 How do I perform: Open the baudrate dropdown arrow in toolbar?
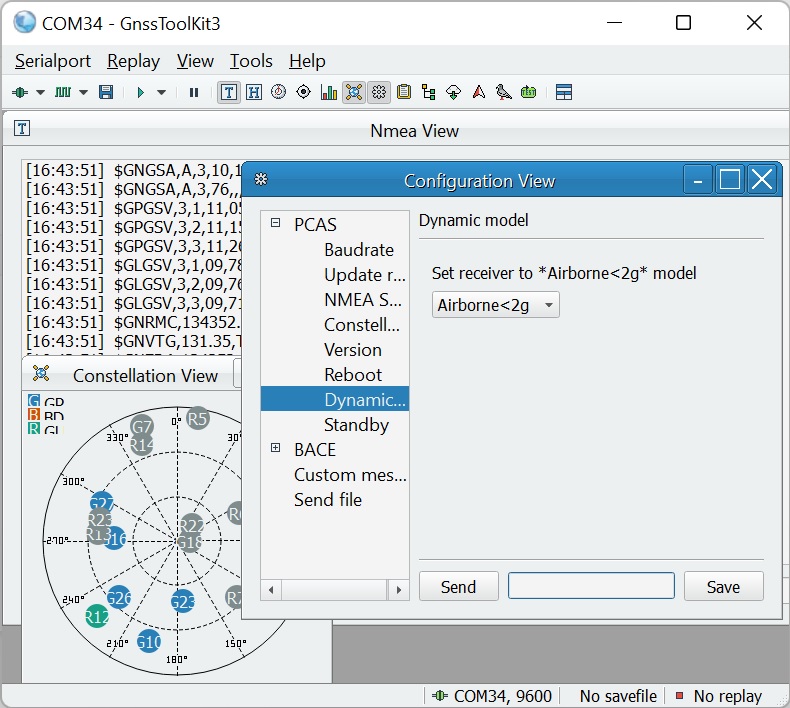[x=84, y=93]
